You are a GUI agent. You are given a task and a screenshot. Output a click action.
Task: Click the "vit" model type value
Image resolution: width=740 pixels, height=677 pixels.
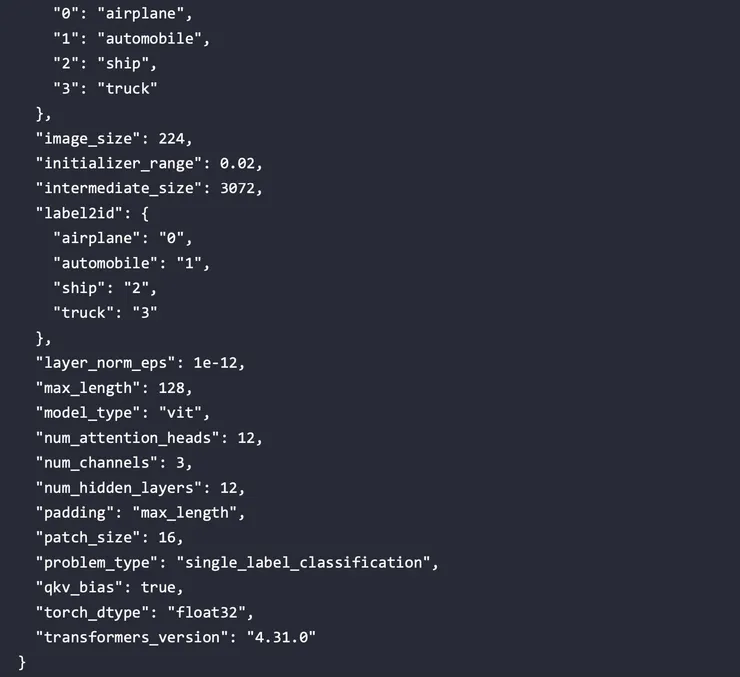tap(190, 412)
